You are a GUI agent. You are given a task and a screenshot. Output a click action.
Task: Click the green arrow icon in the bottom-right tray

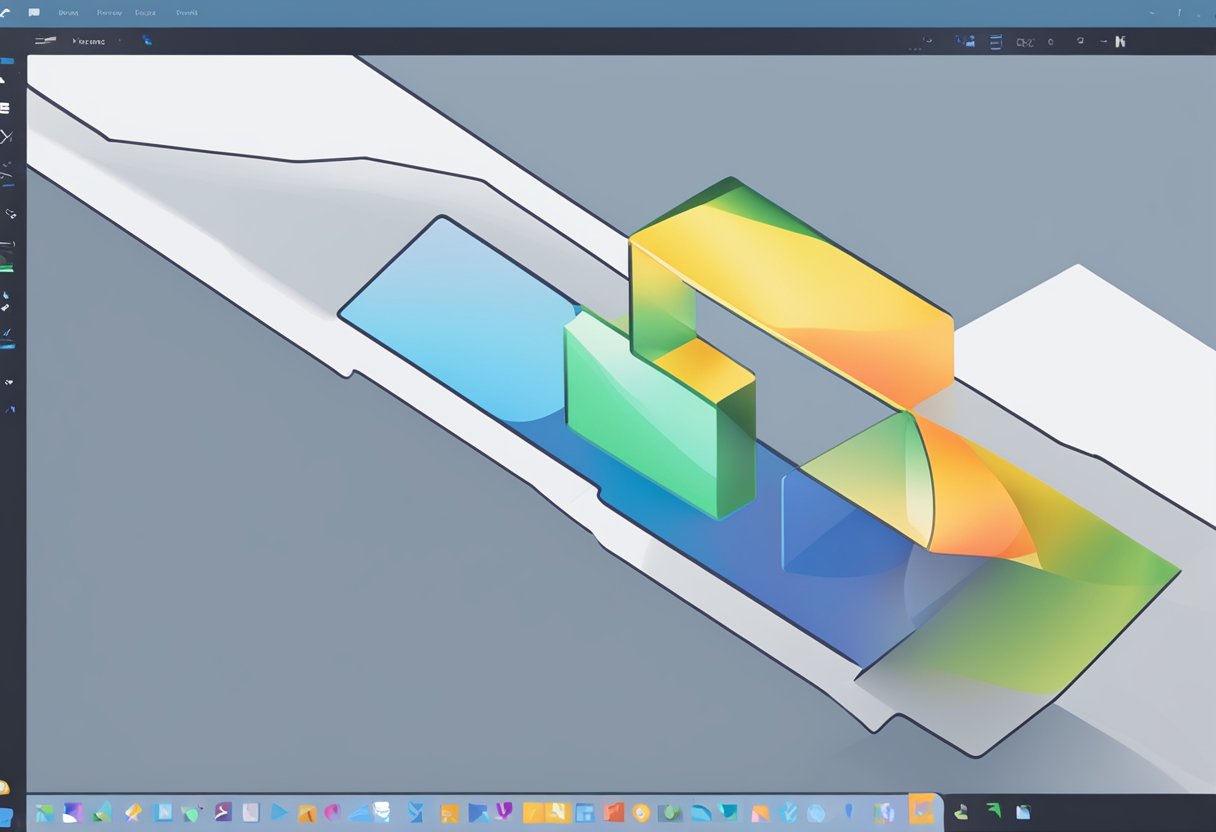pos(993,811)
